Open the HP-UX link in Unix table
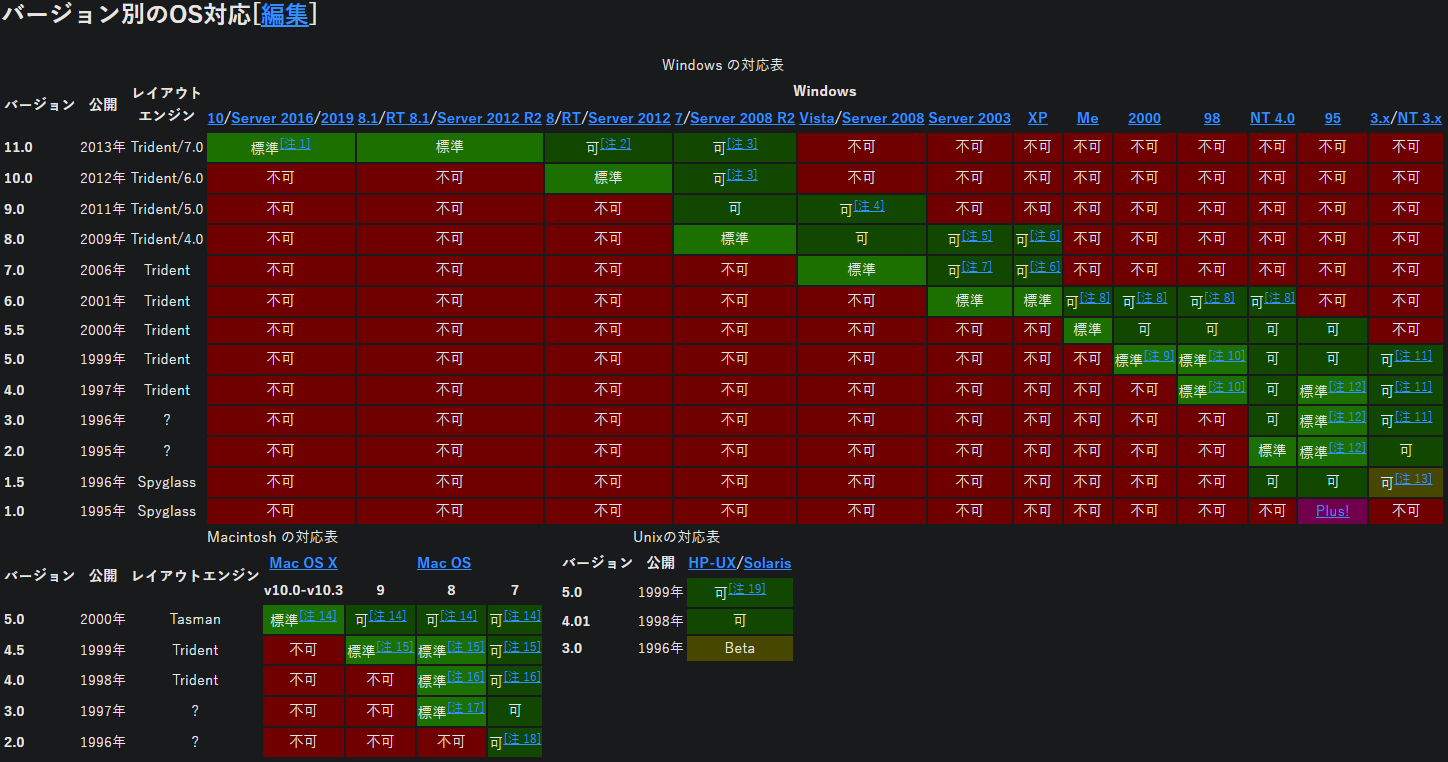Image resolution: width=1448 pixels, height=762 pixels. coord(711,563)
